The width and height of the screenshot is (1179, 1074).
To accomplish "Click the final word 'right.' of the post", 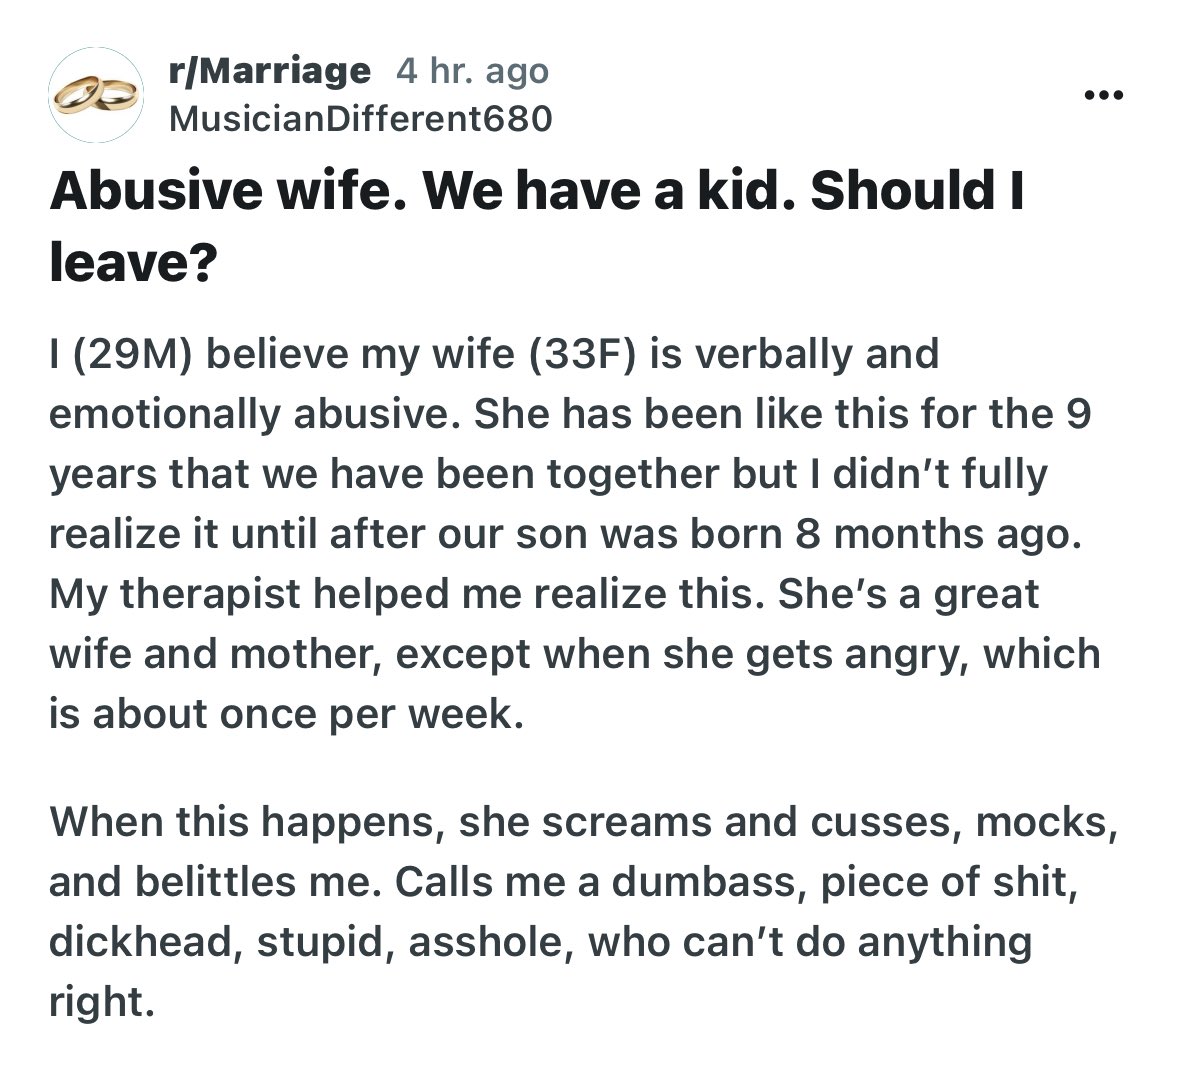I will pyautogui.click(x=102, y=1002).
